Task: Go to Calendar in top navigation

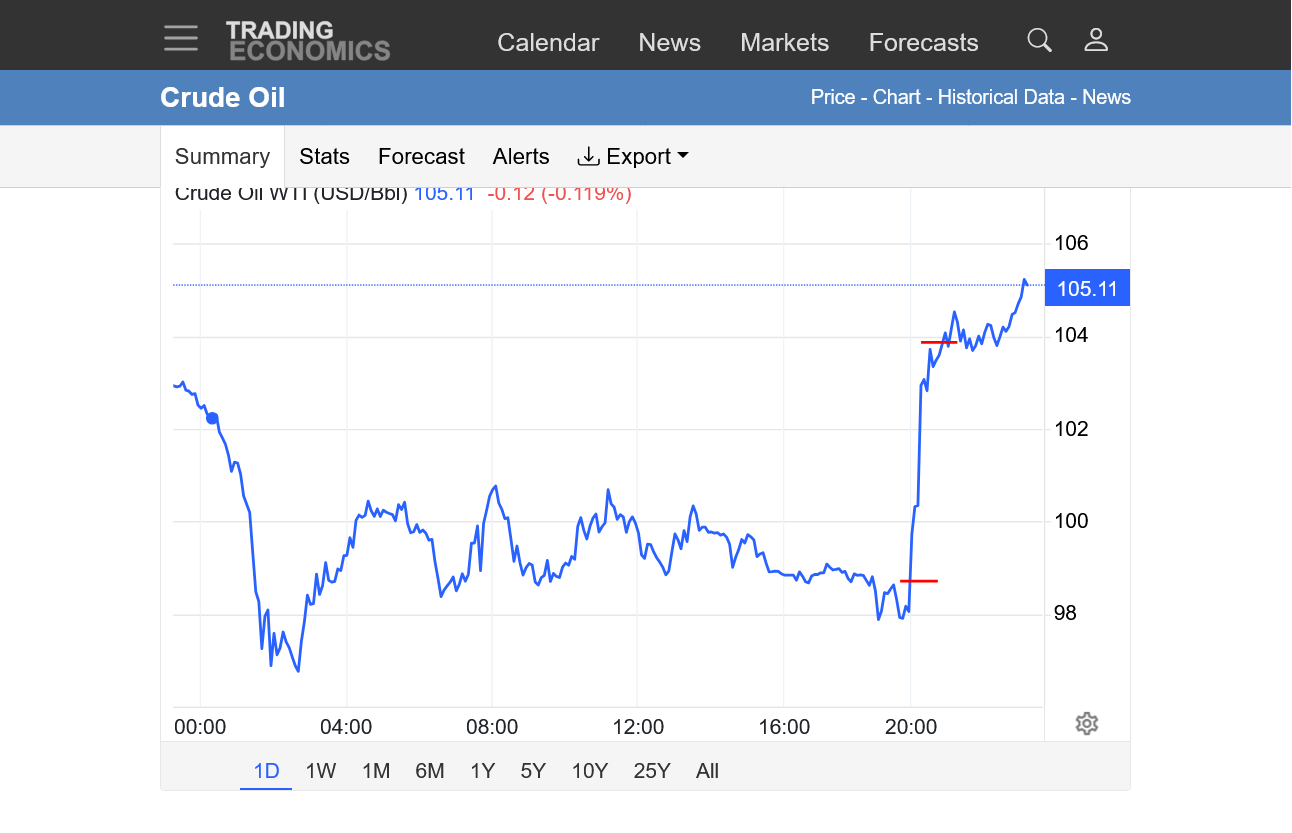Action: [x=547, y=43]
